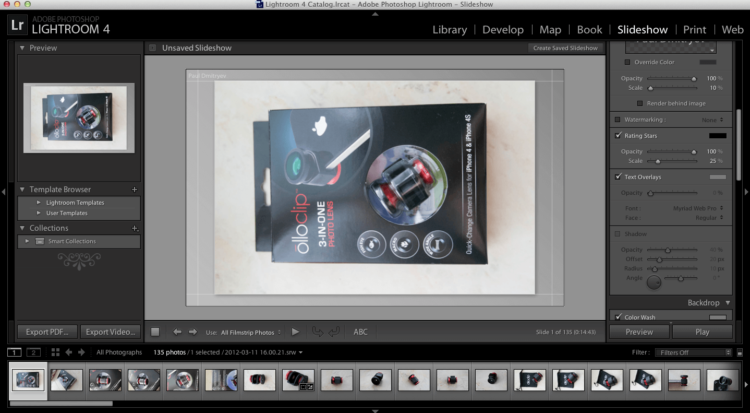Hide top module picker panel arrow
The height and width of the screenshot is (413, 750).
tap(375, 14)
